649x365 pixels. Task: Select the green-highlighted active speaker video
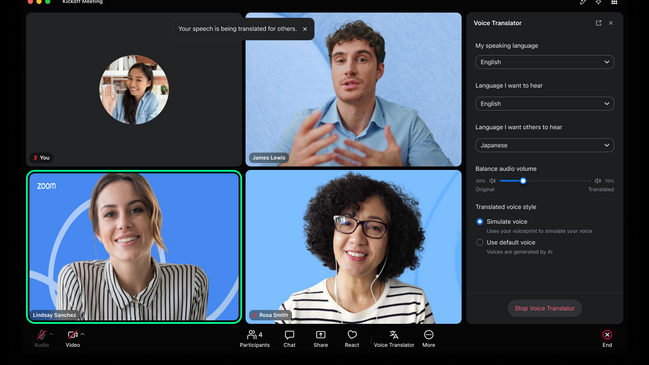[134, 247]
